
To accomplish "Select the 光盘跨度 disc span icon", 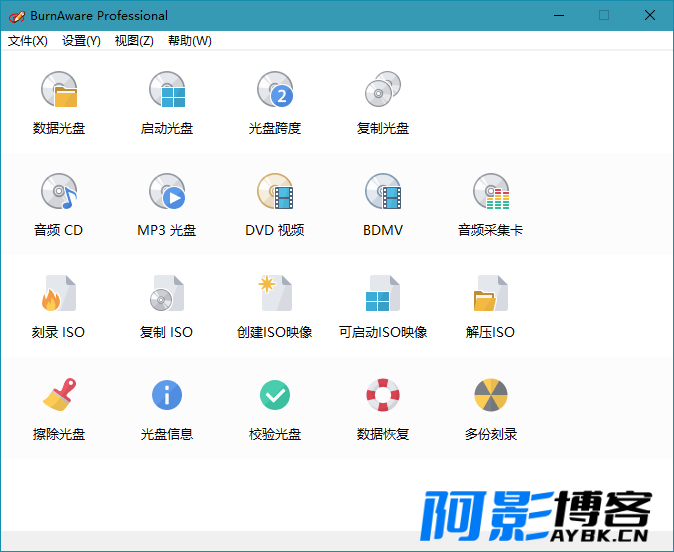I will click(x=275, y=89).
